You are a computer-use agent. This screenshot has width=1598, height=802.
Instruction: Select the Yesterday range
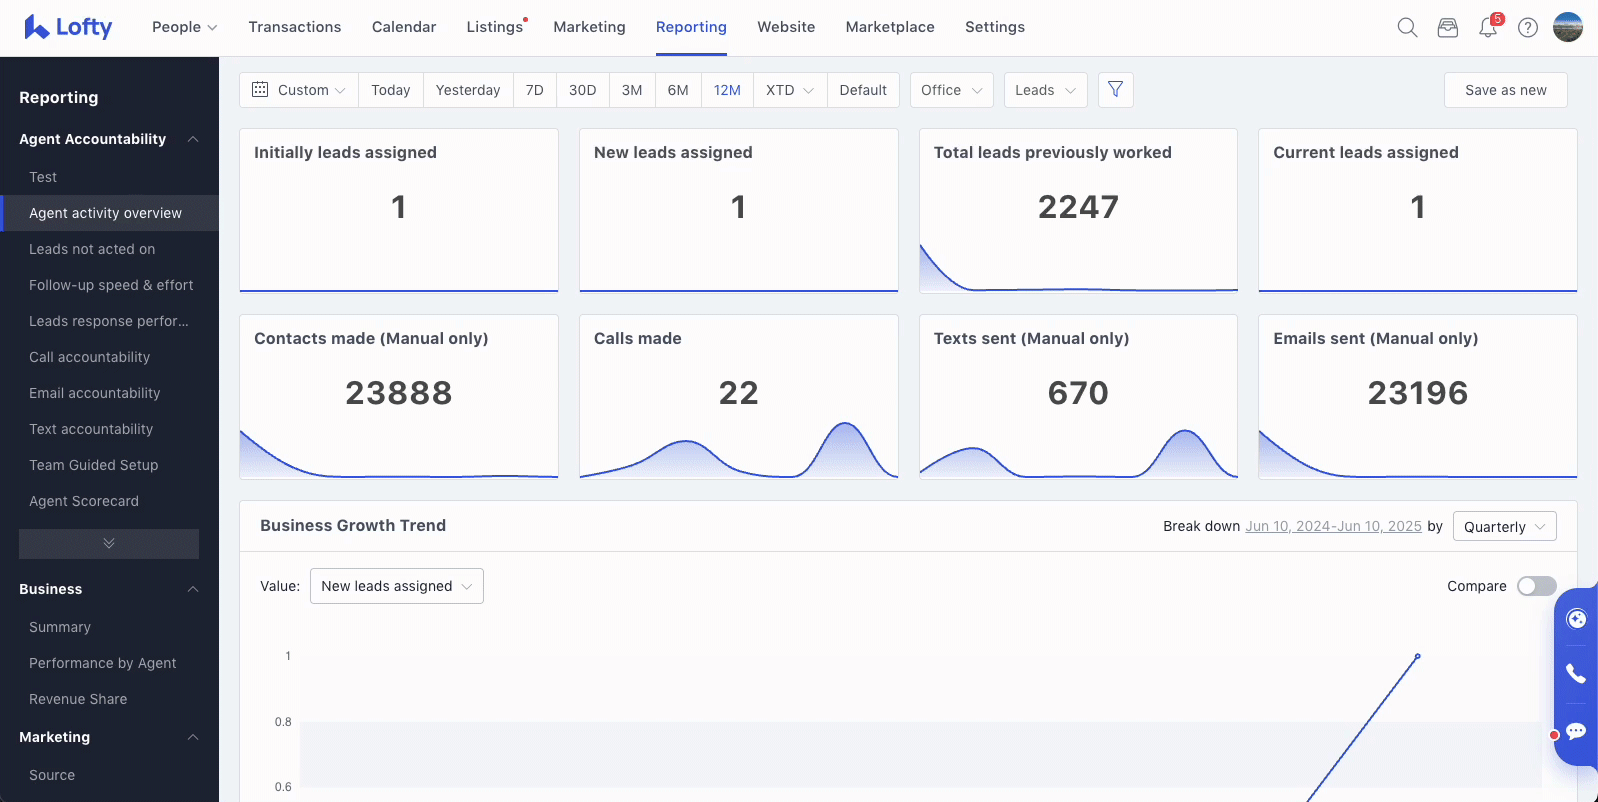coord(468,90)
